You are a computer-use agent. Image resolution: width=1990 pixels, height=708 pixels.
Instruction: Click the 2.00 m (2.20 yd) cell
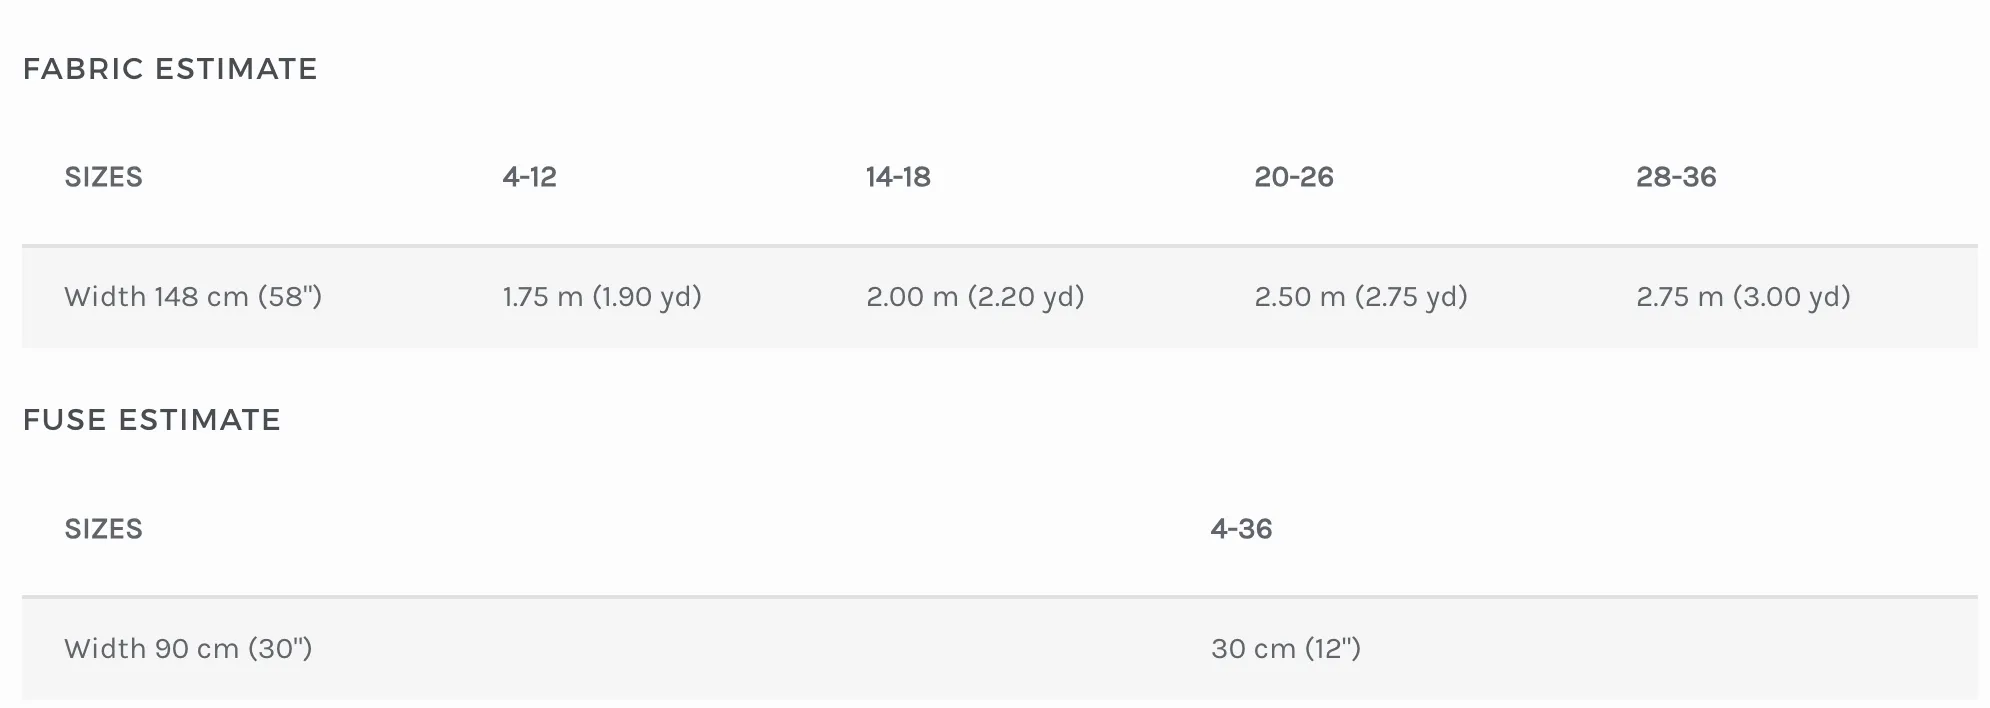[x=975, y=297]
